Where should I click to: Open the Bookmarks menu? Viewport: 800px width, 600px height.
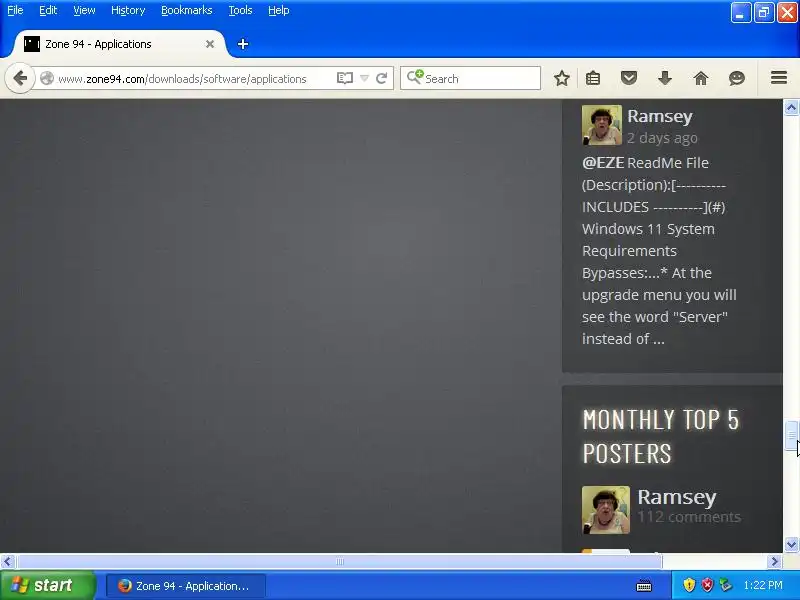(x=187, y=10)
